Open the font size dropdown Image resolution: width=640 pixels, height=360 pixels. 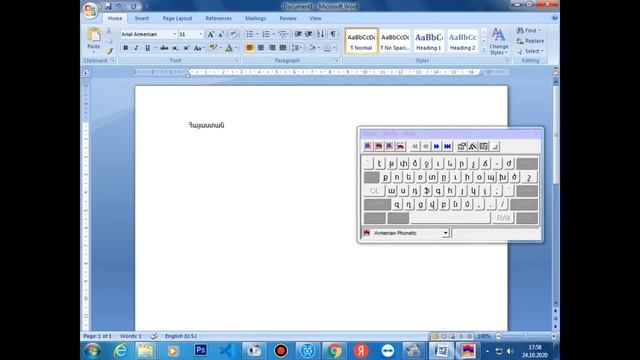click(x=200, y=34)
